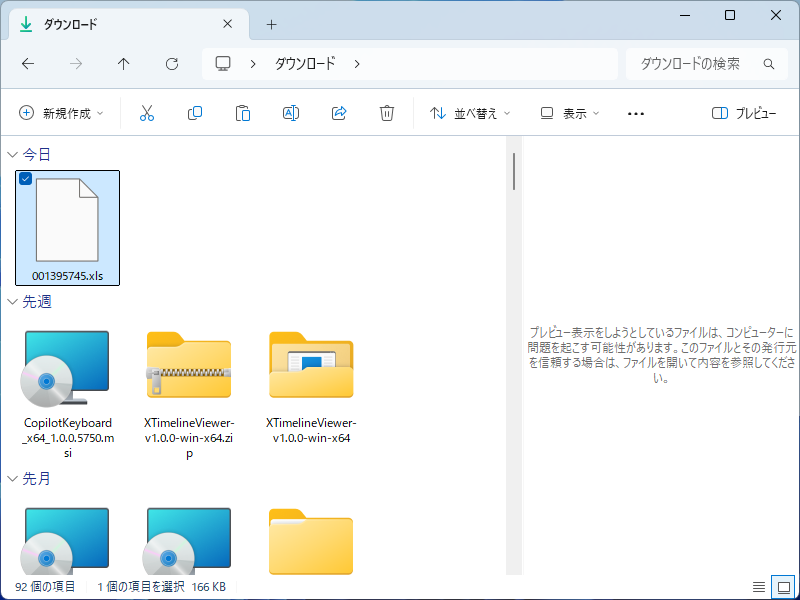Refresh the folder with the reload icon

click(171, 63)
